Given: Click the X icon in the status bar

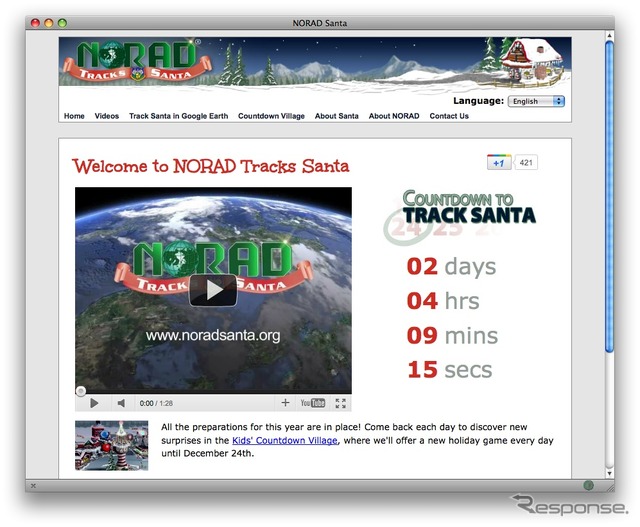Looking at the screenshot, I should click(33, 486).
